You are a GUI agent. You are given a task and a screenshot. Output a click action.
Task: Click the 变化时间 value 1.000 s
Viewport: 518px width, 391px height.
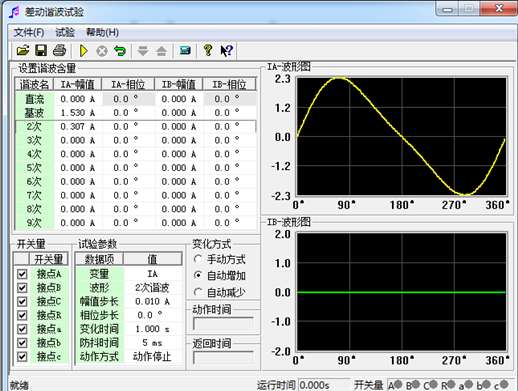coord(153,329)
